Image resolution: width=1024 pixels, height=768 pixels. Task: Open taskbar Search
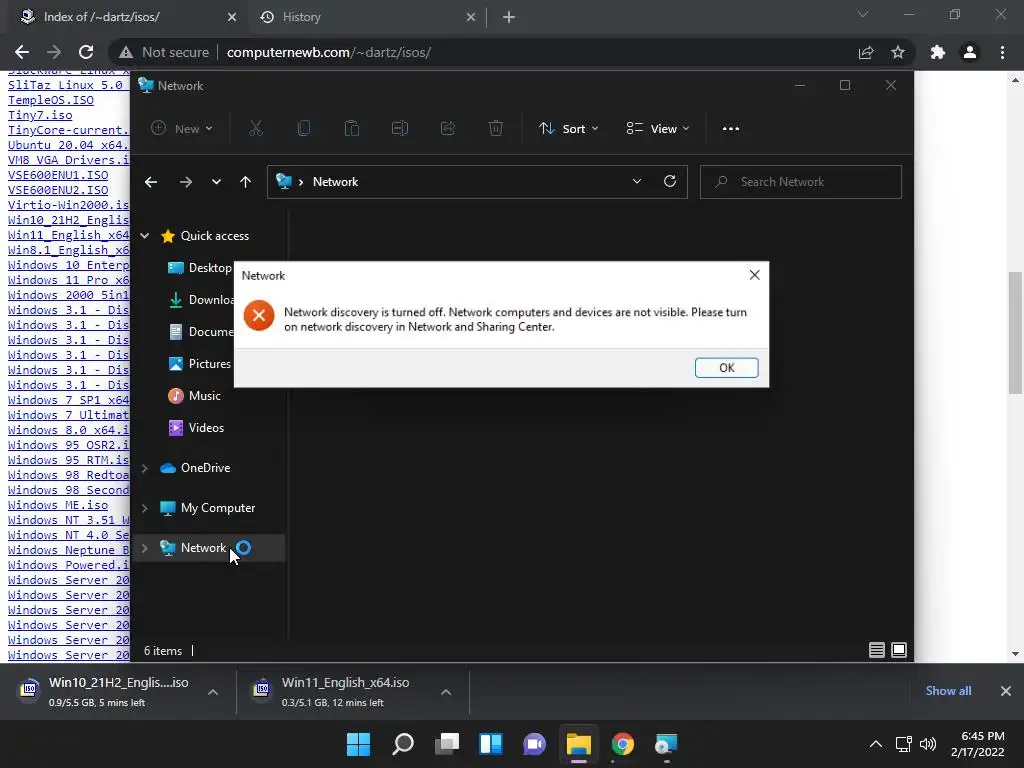403,744
